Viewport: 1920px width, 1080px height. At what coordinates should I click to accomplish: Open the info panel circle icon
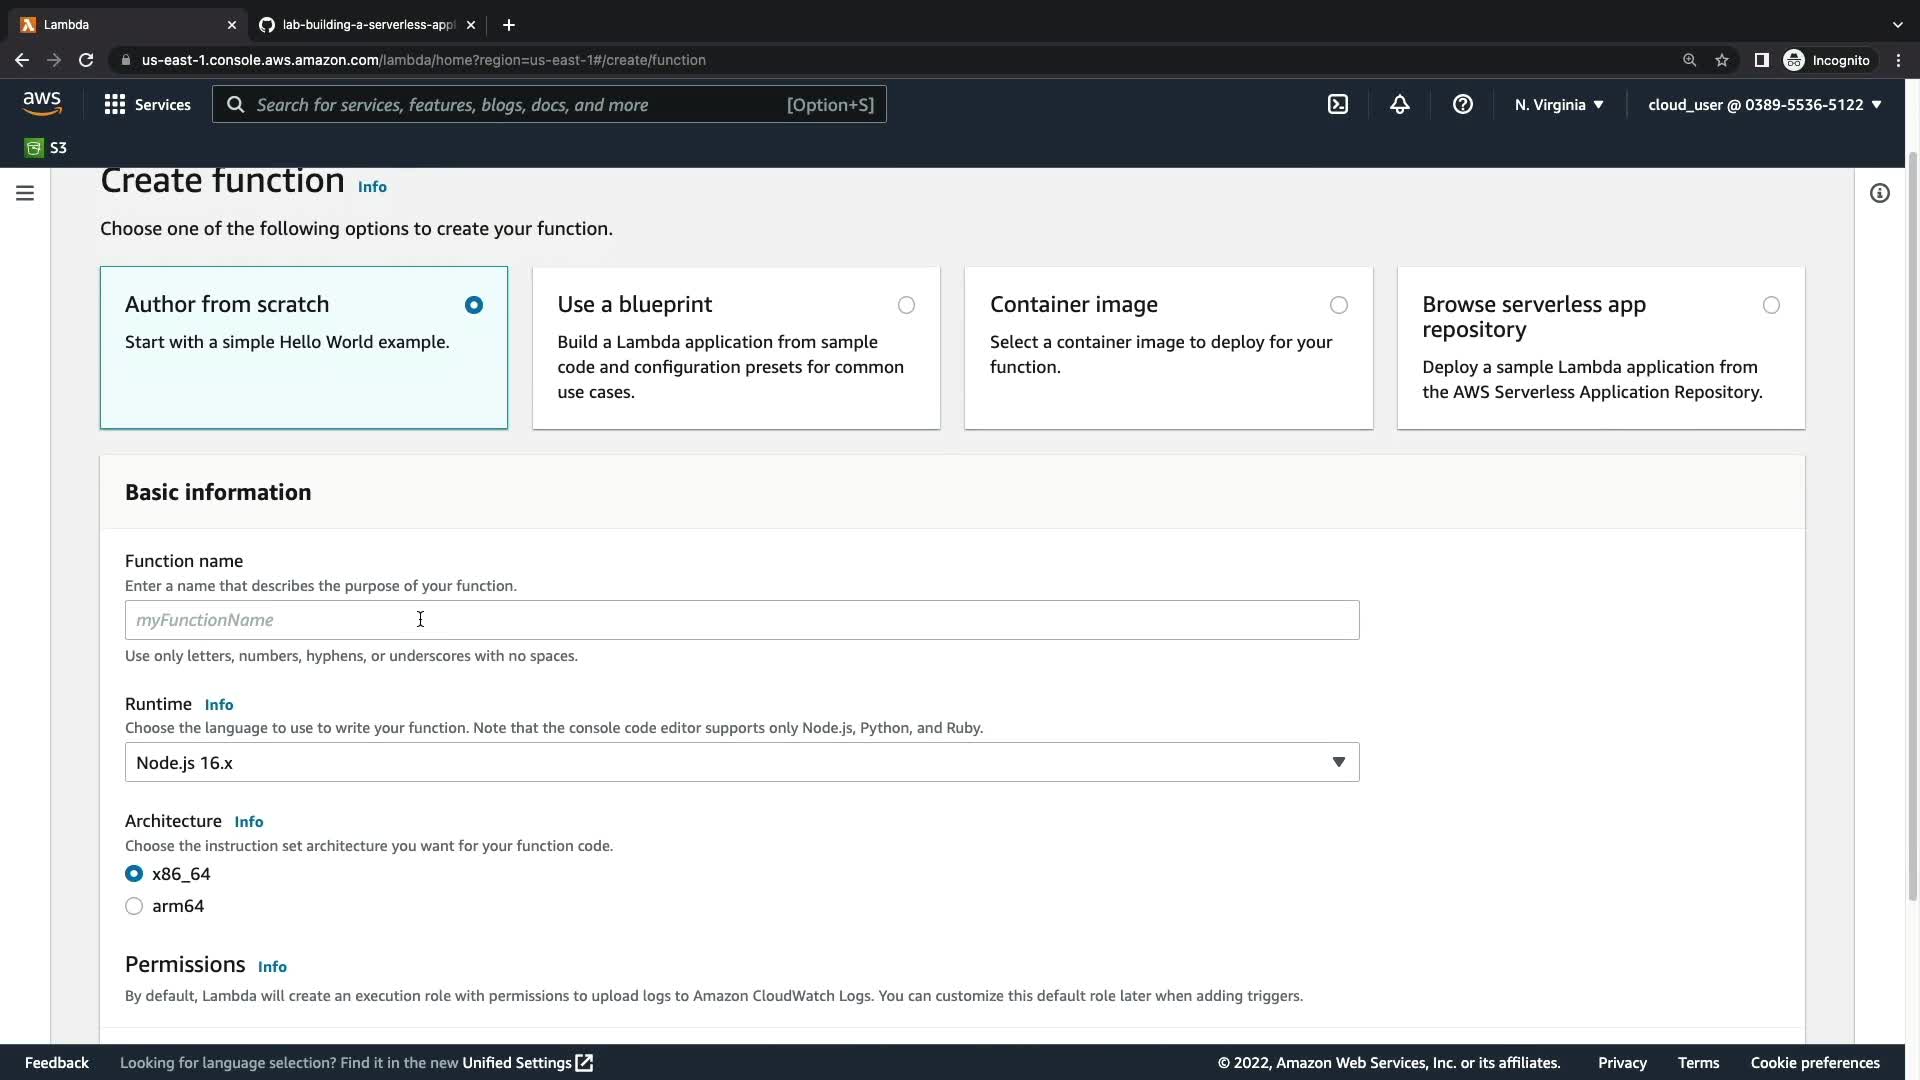[x=1879, y=193]
